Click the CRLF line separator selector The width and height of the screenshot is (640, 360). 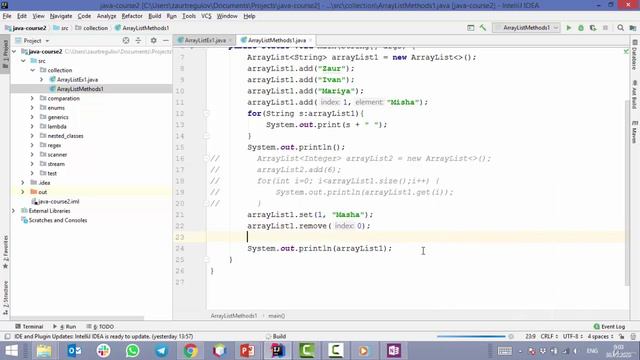pyautogui.click(x=549, y=336)
